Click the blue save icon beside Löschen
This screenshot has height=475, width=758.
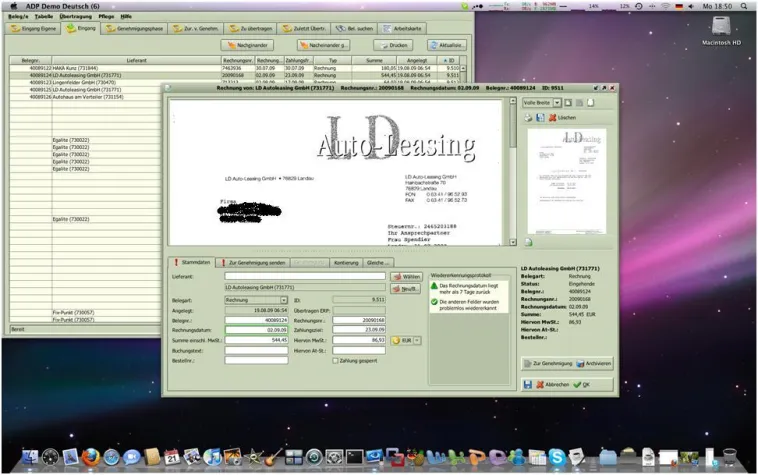540,117
